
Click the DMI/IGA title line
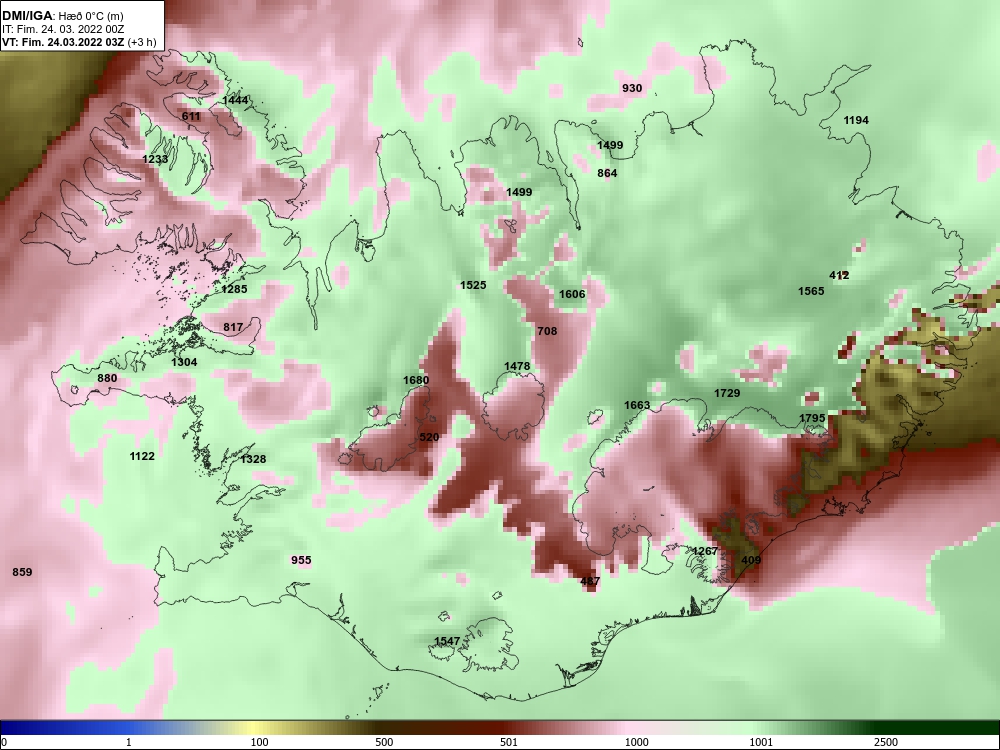pyautogui.click(x=61, y=17)
